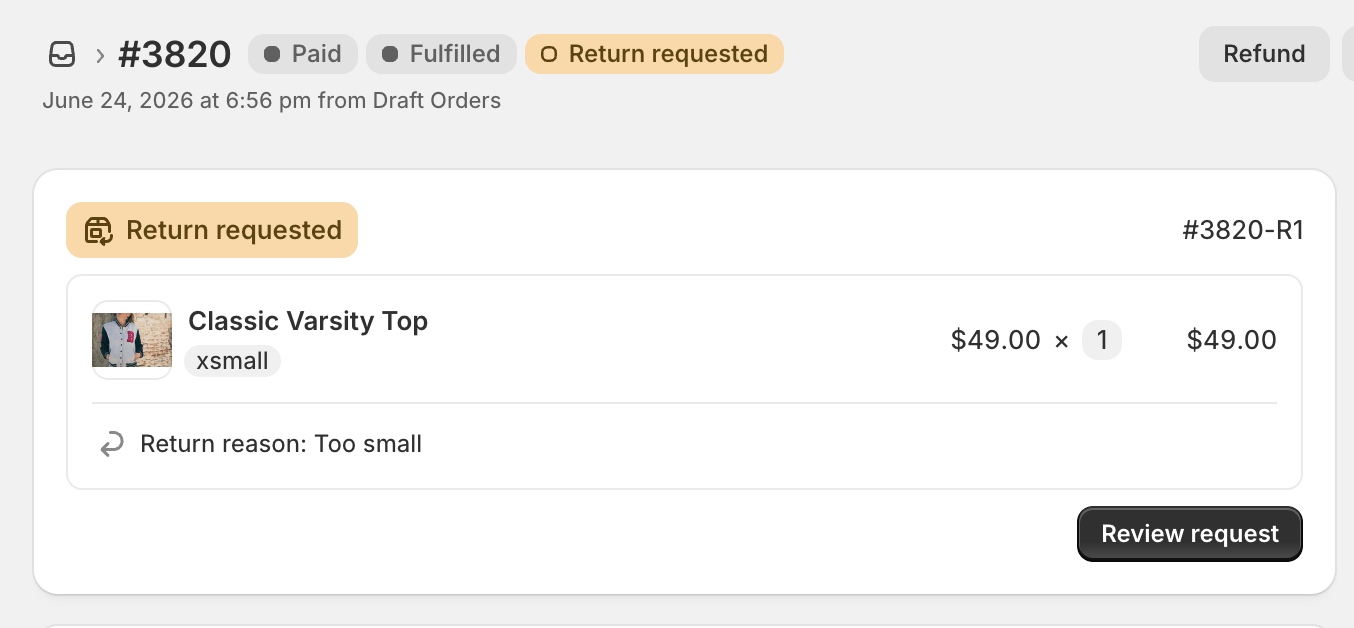Viewport: 1354px width, 628px height.
Task: Click the #3820-R1 return number
Action: point(1243,231)
